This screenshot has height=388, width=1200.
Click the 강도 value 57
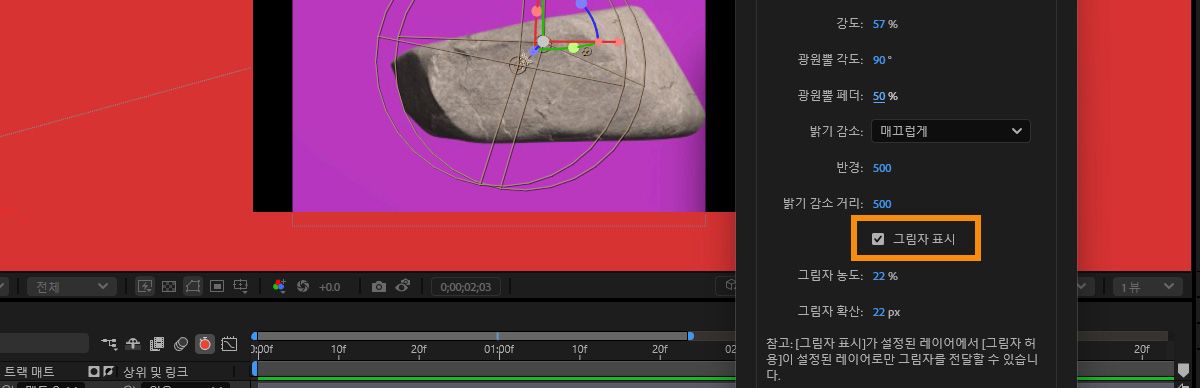(x=879, y=23)
